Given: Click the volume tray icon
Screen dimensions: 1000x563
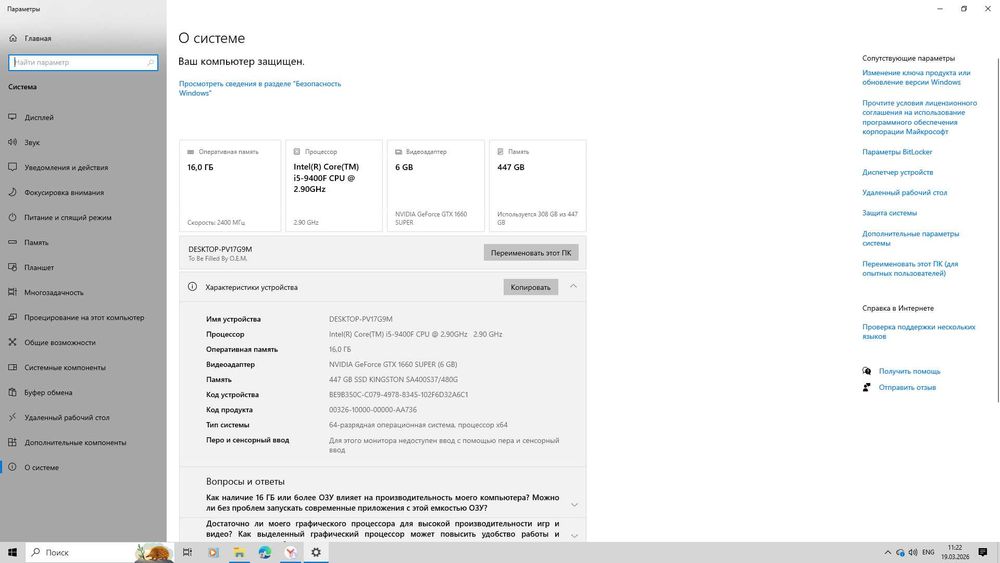Looking at the screenshot, I should [x=913, y=552].
